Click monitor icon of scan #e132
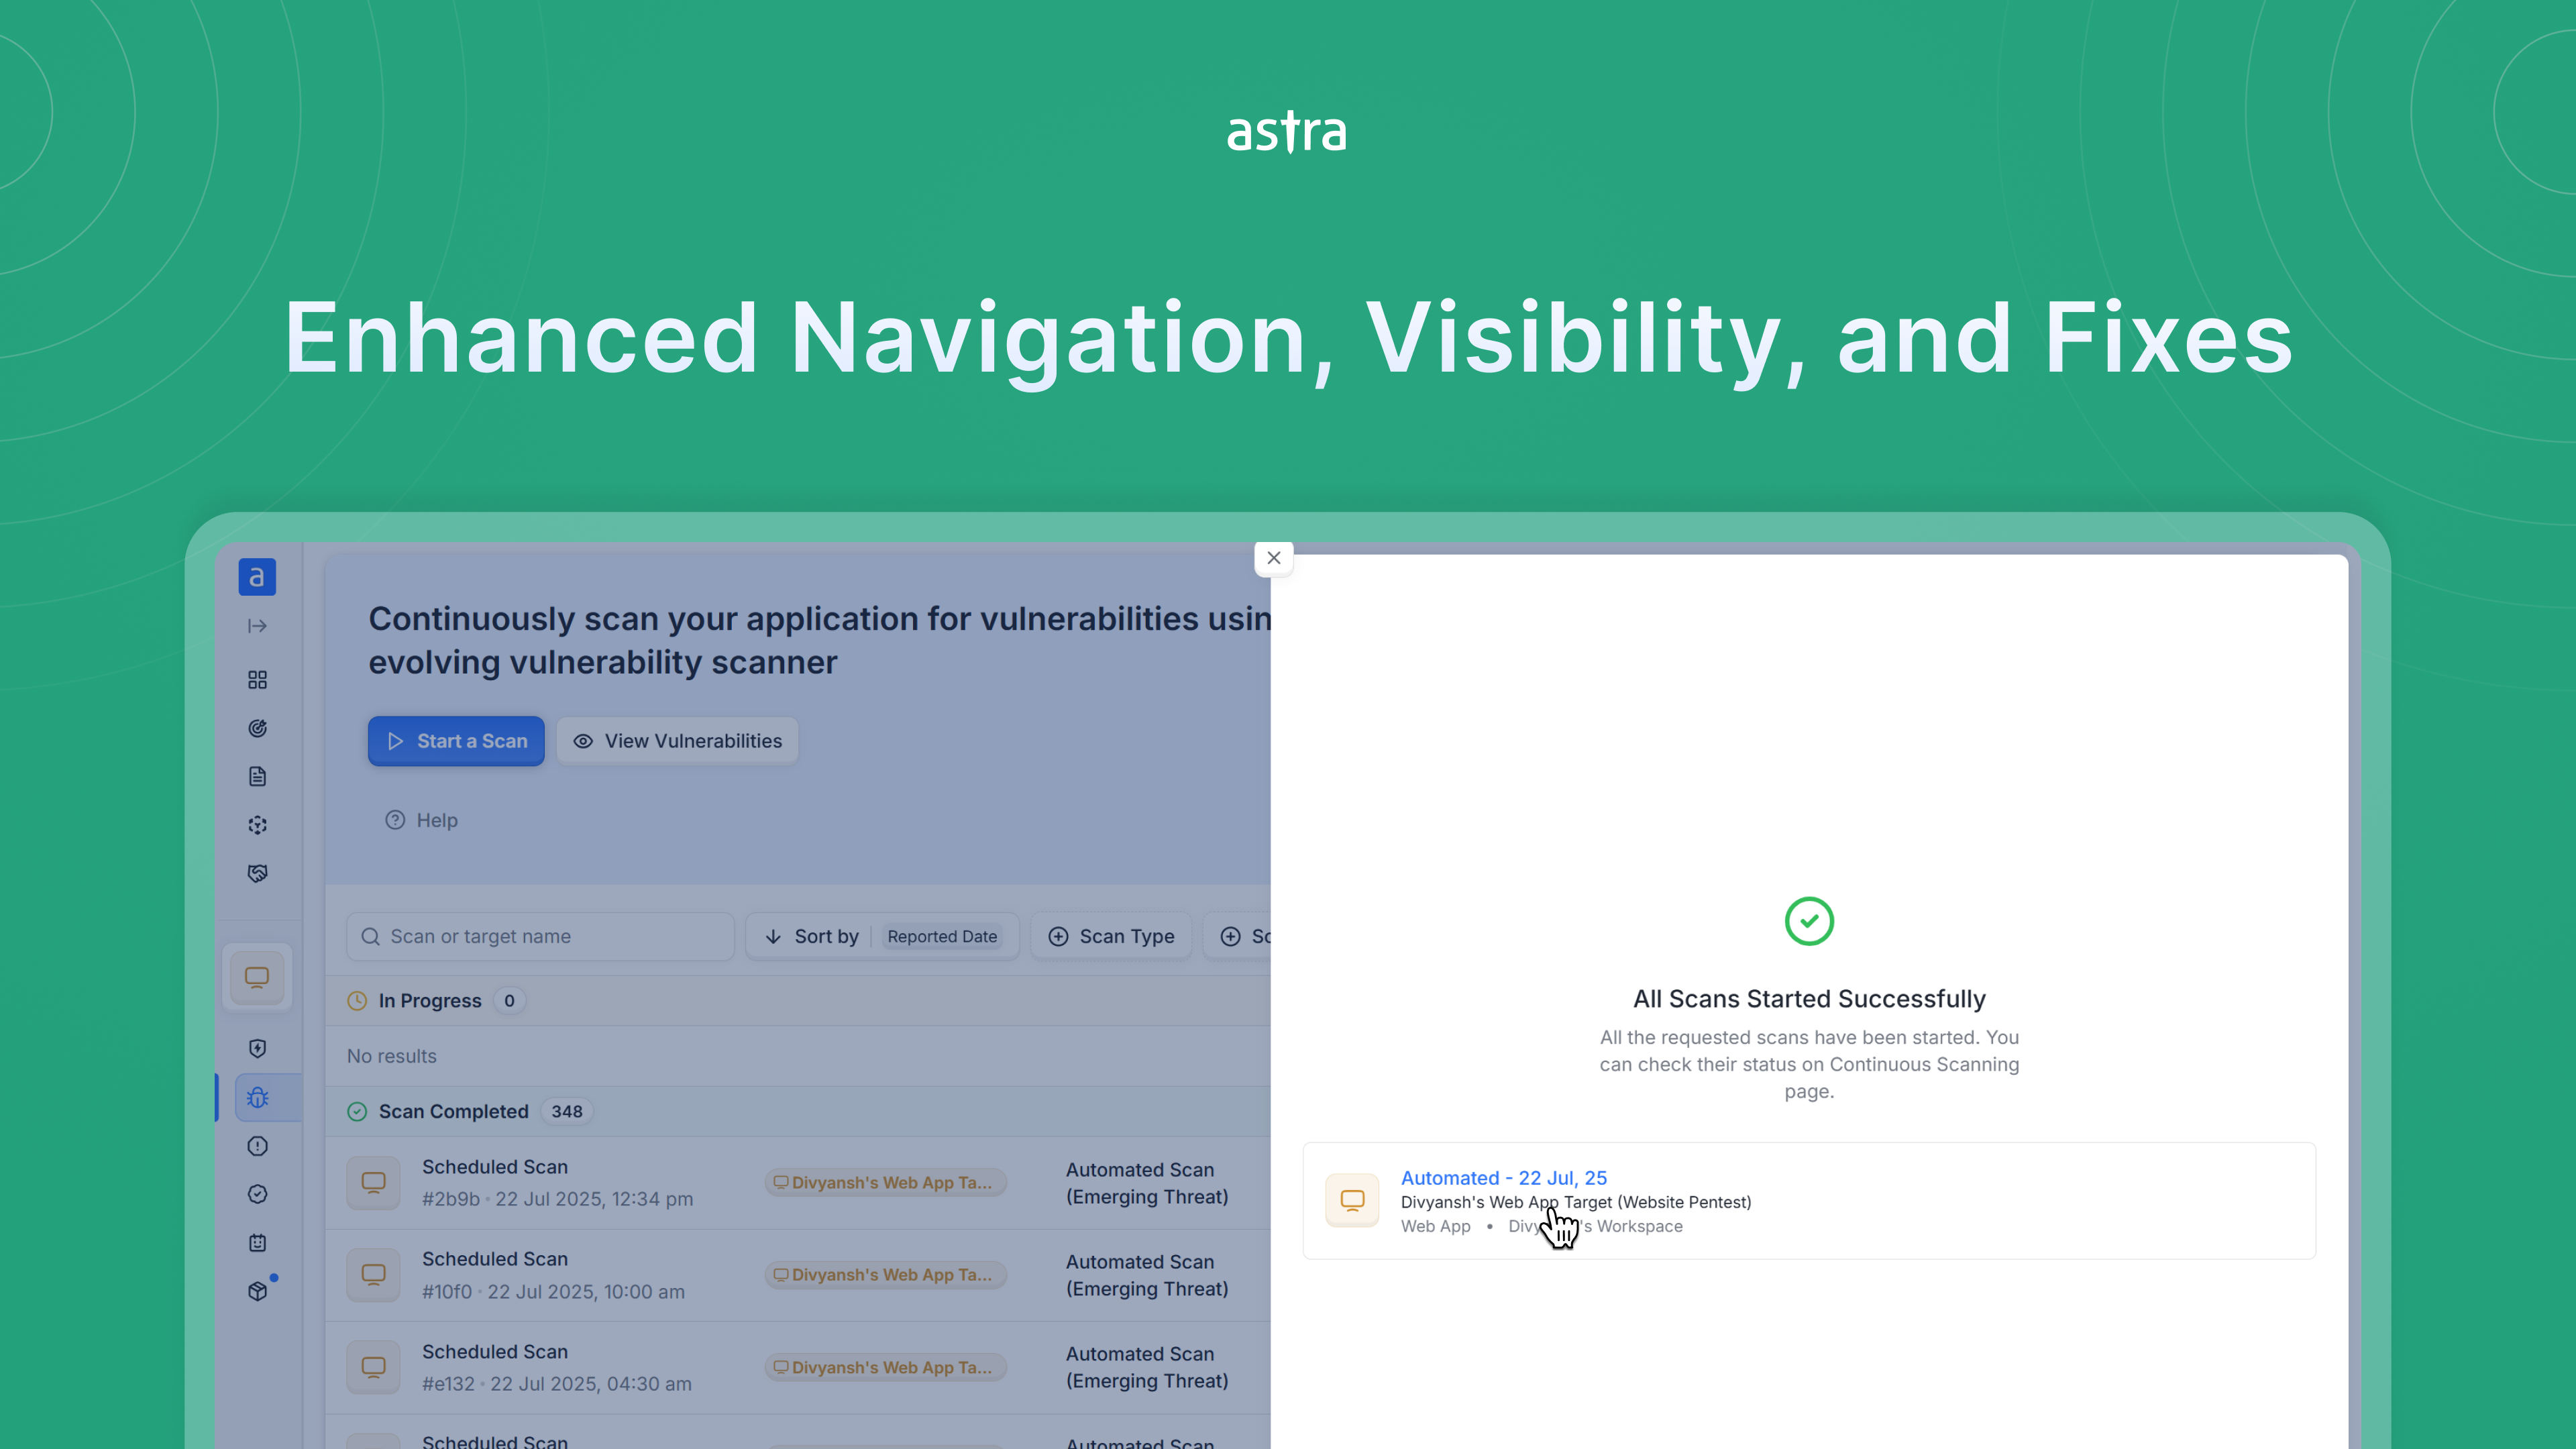The height and width of the screenshot is (1449, 2576). click(373, 1367)
